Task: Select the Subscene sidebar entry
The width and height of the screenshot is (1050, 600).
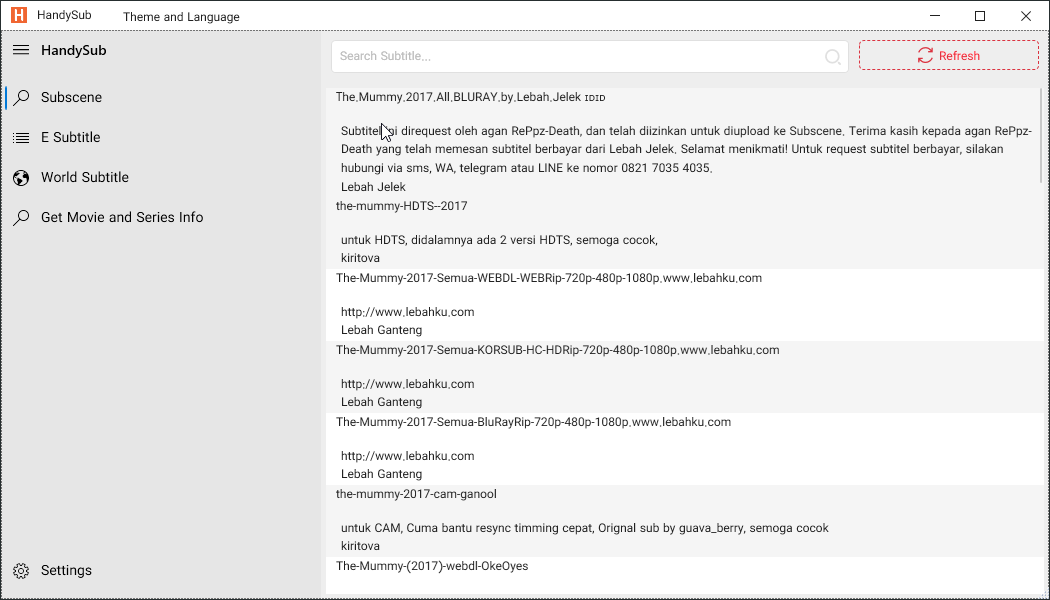Action: 73,97
